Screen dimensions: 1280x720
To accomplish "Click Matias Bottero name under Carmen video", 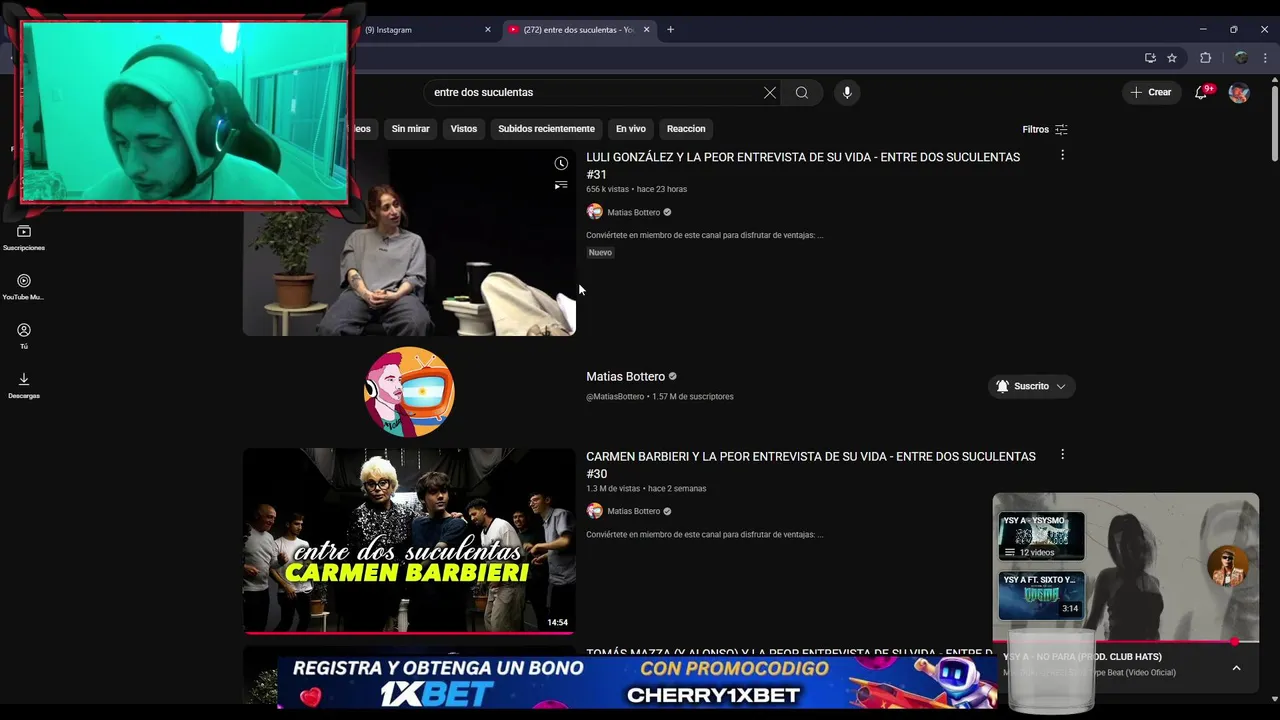I will point(634,511).
